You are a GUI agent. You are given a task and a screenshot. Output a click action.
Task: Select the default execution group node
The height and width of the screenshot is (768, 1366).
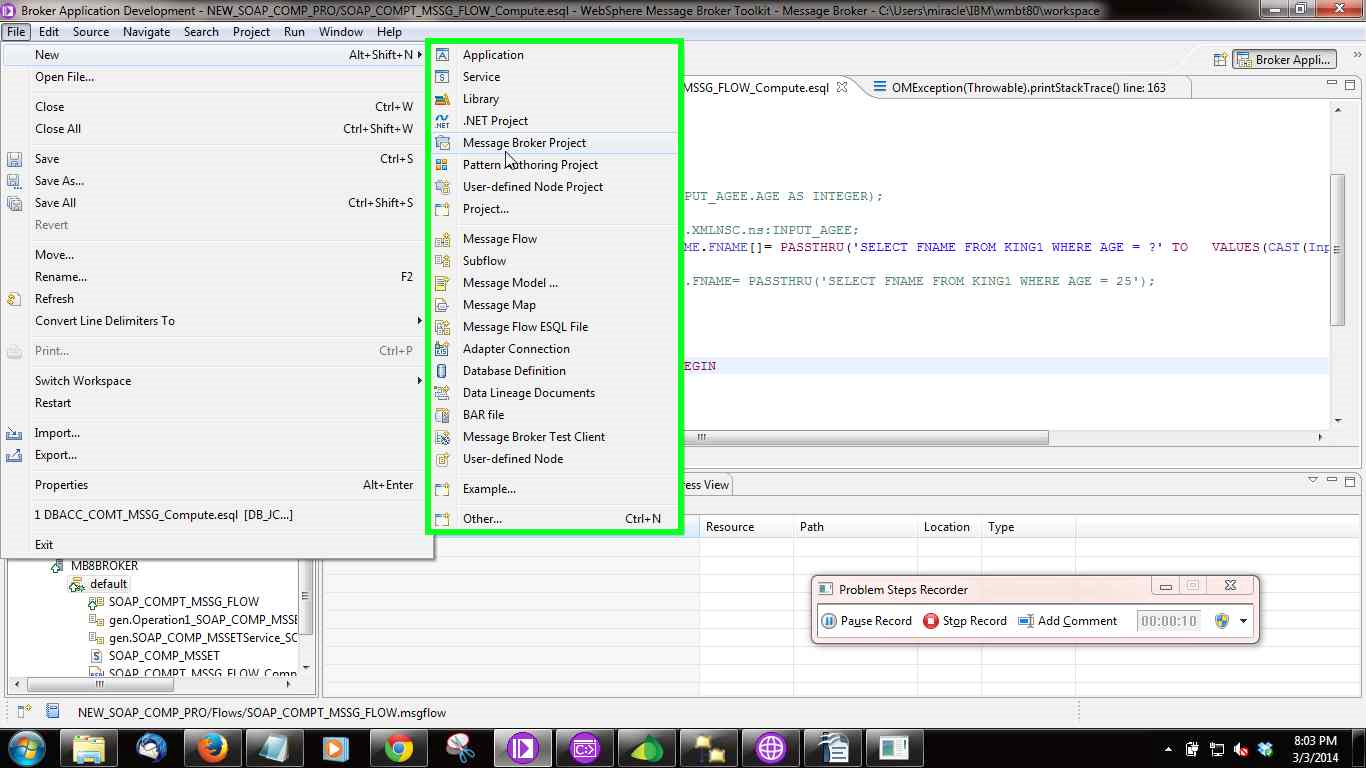pyautogui.click(x=108, y=584)
